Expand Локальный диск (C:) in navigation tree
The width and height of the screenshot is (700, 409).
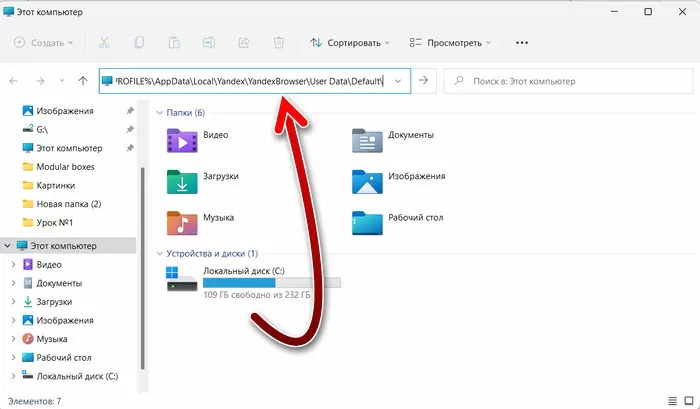pos(13,376)
